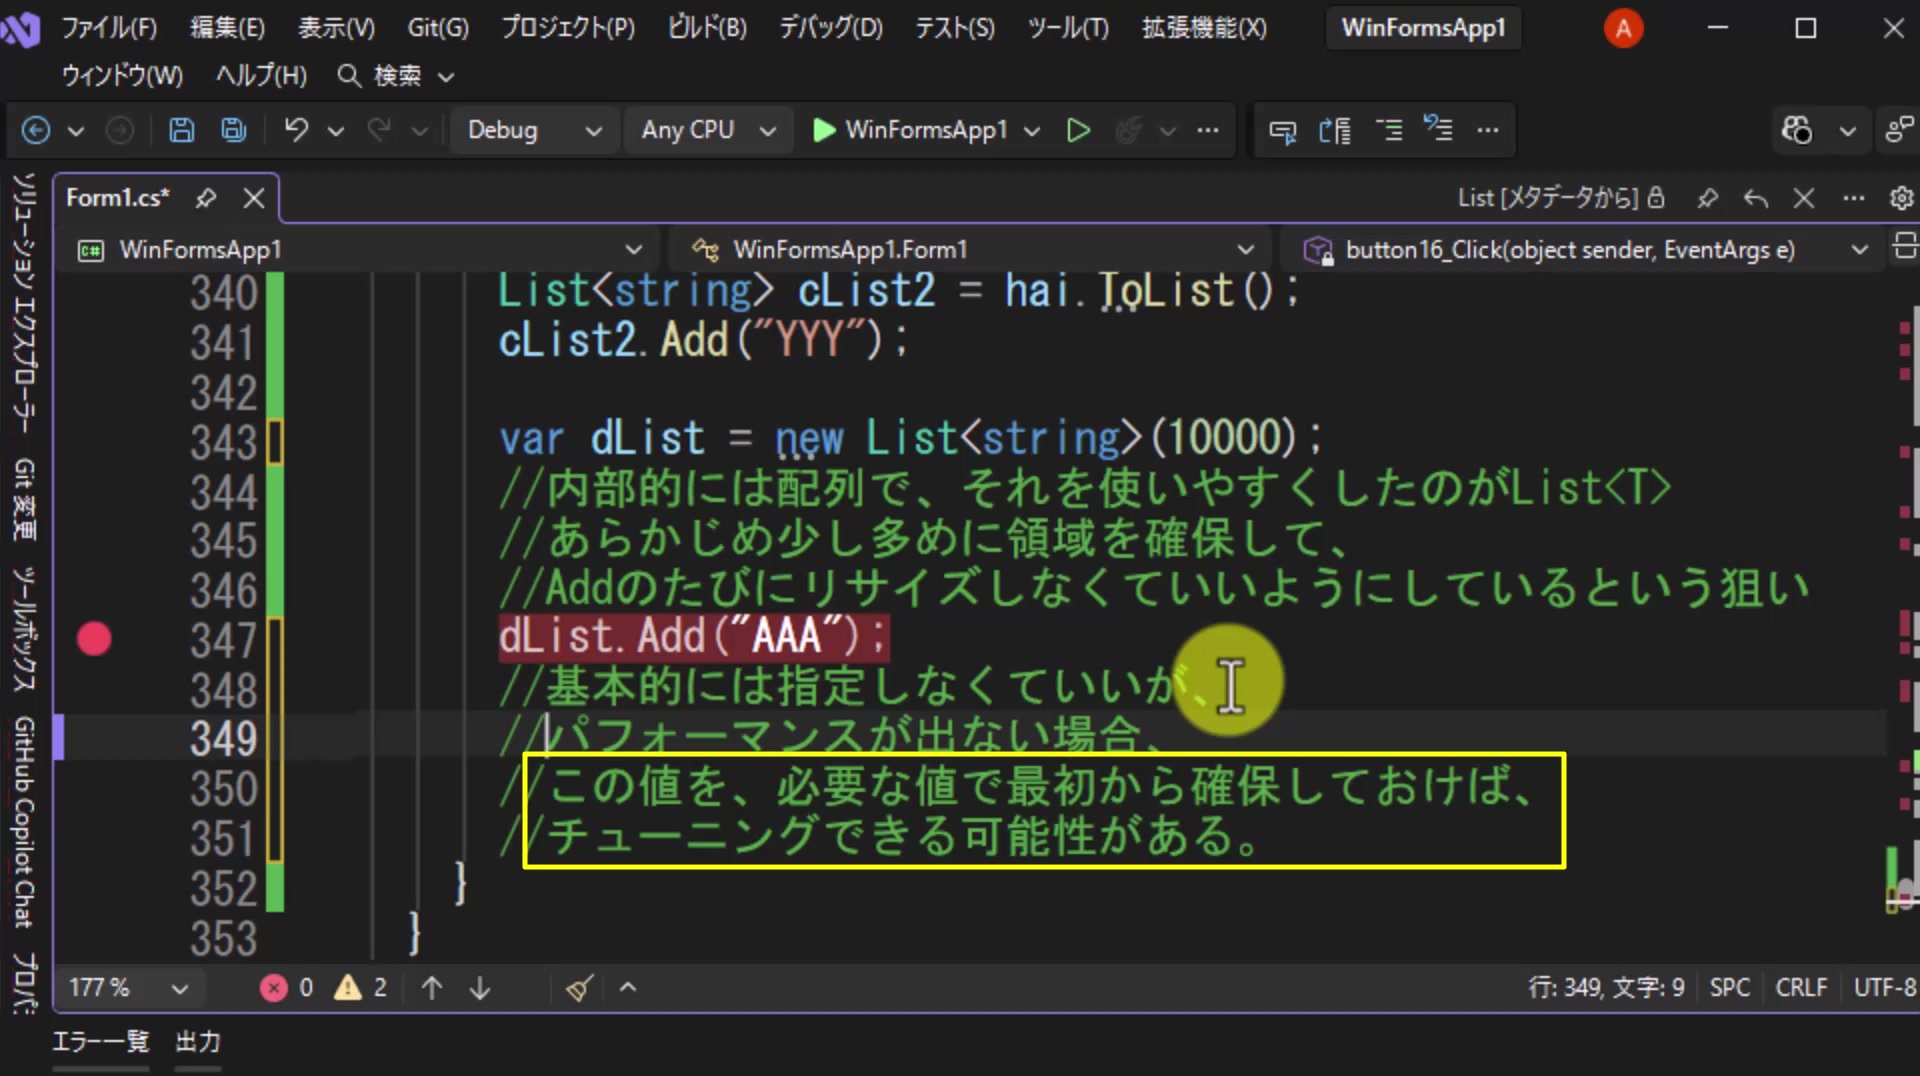Open the エラー一覧 panel tab
Image resolution: width=1920 pixels, height=1076 pixels.
coord(100,1042)
